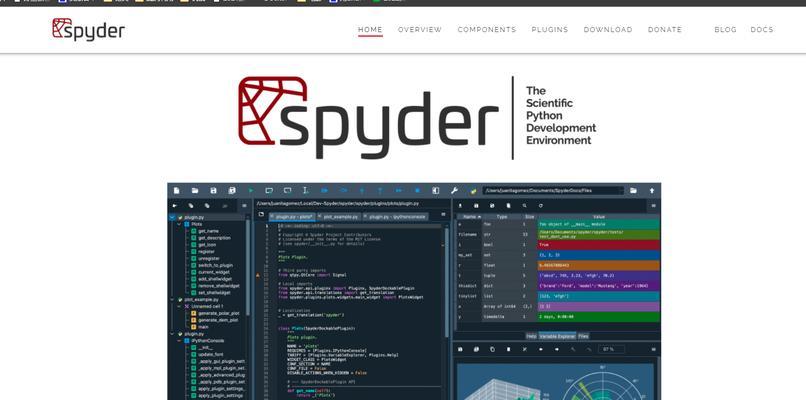The height and width of the screenshot is (400, 806).
Task: Show the next plot with the right arrow
Action: 557,349
